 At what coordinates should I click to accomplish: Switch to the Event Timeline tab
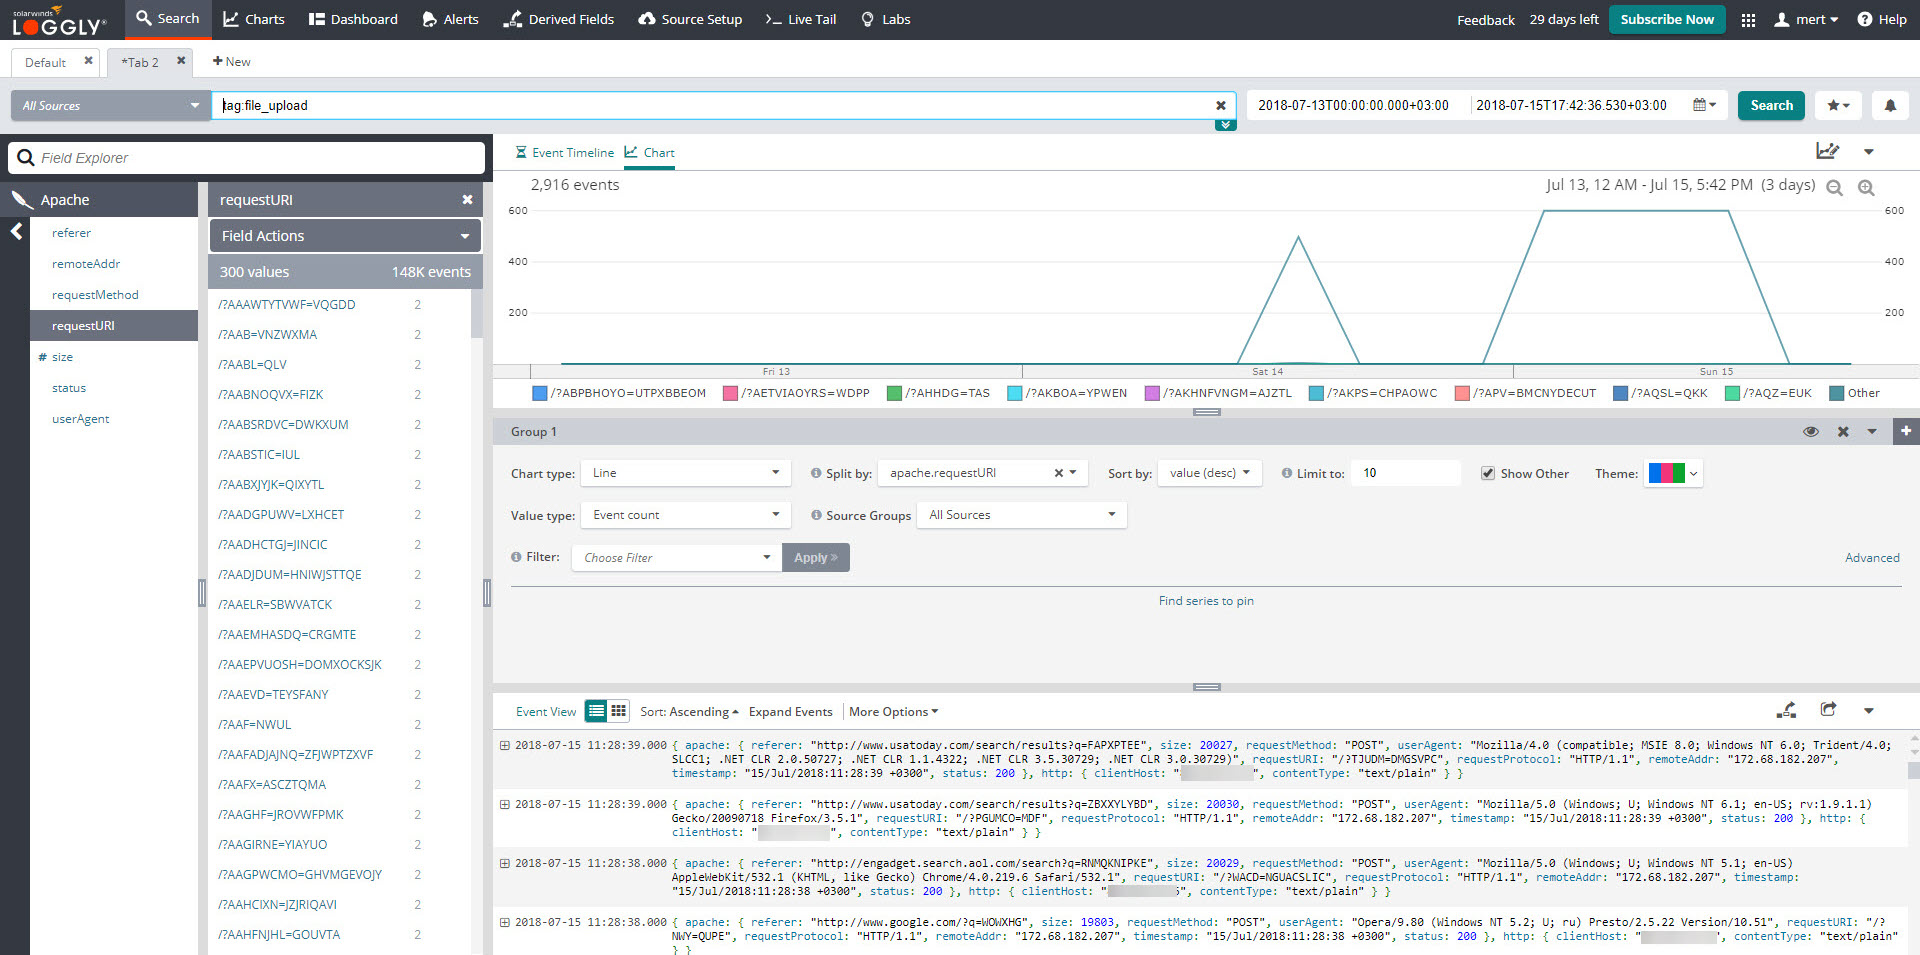(x=564, y=152)
